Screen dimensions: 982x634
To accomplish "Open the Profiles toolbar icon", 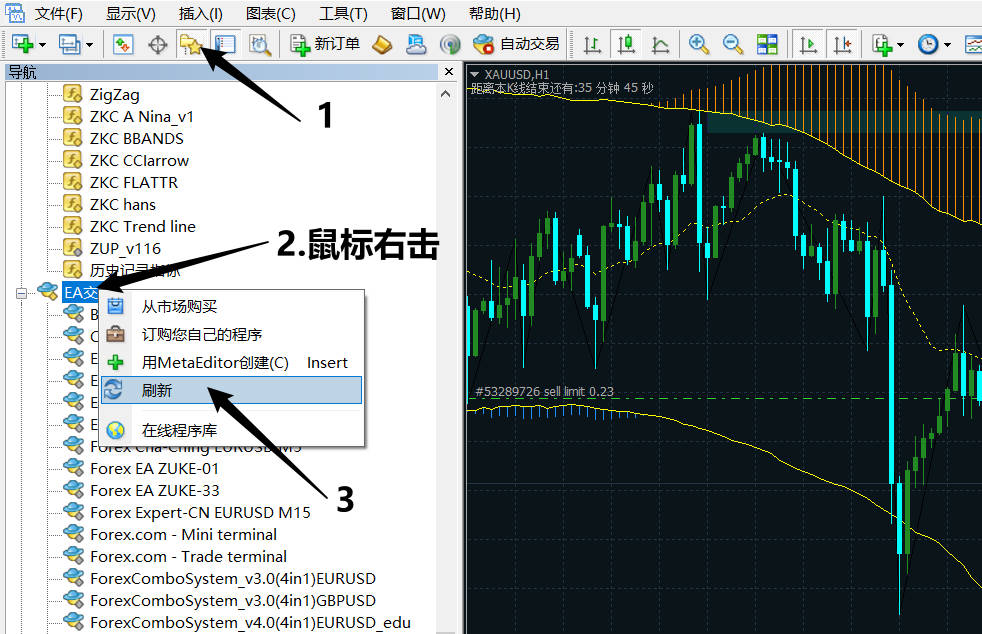I will pyautogui.click(x=69, y=44).
